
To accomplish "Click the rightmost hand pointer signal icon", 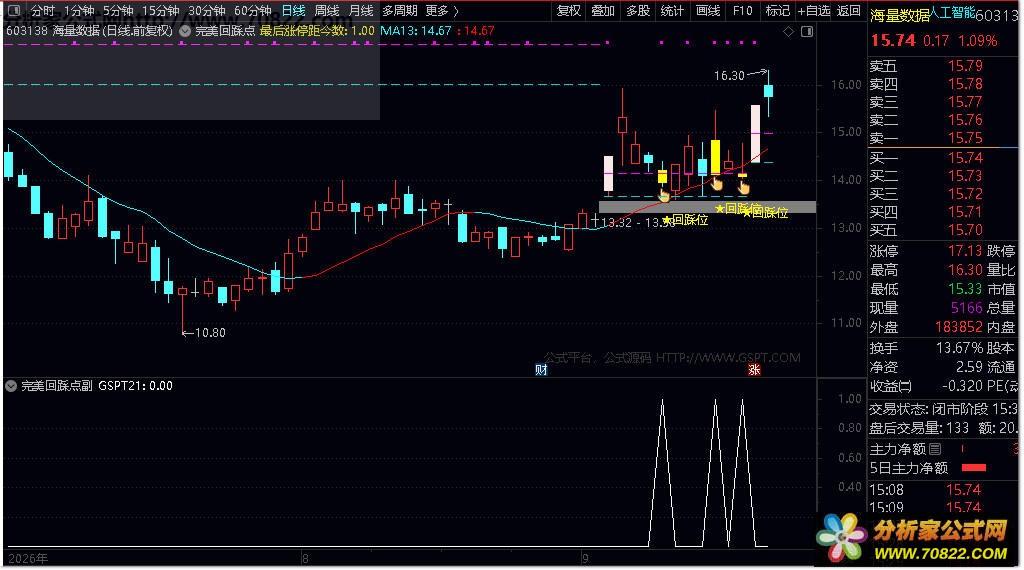I will tap(744, 187).
